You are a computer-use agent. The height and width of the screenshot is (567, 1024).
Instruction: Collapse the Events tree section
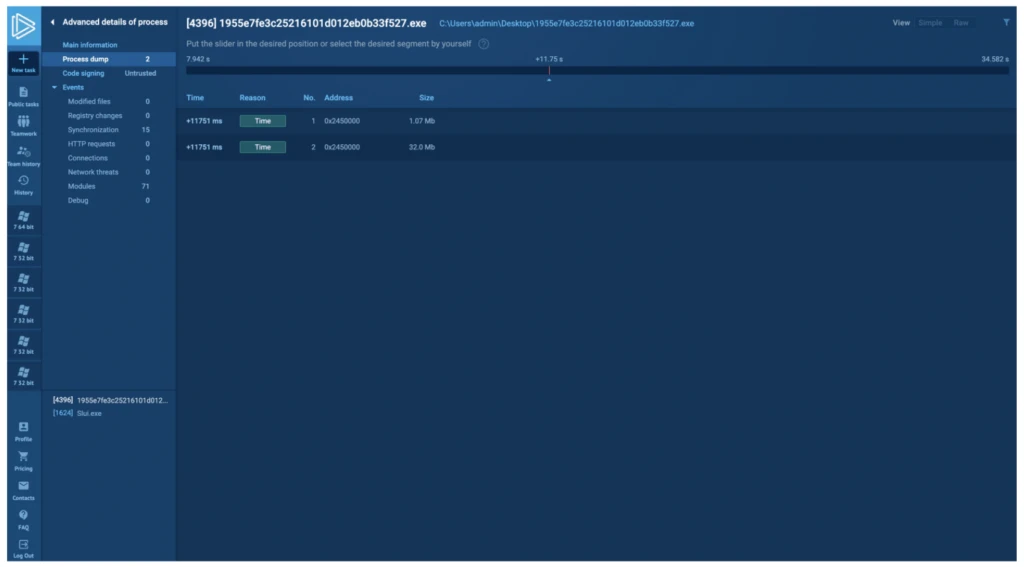click(x=55, y=88)
